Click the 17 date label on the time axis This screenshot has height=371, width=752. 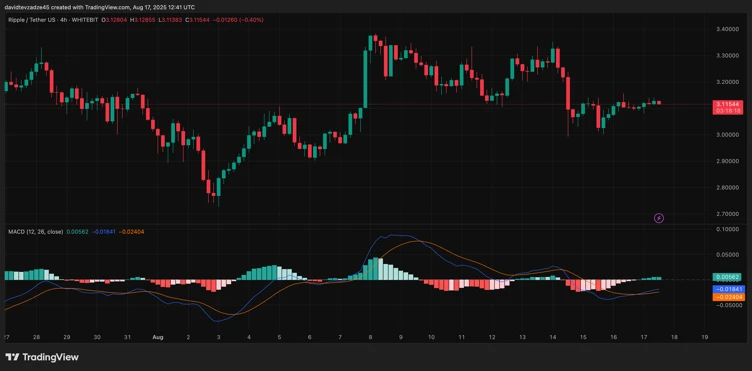coord(644,337)
